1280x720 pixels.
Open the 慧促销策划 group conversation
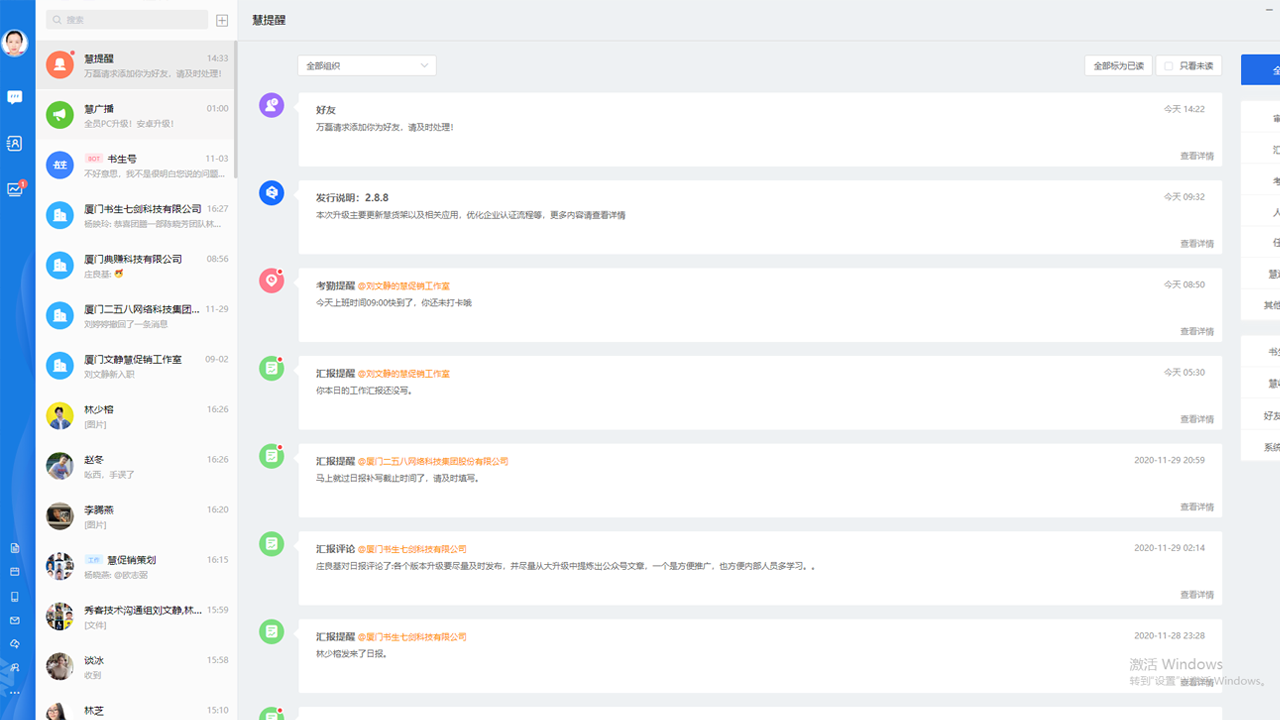tap(137, 566)
